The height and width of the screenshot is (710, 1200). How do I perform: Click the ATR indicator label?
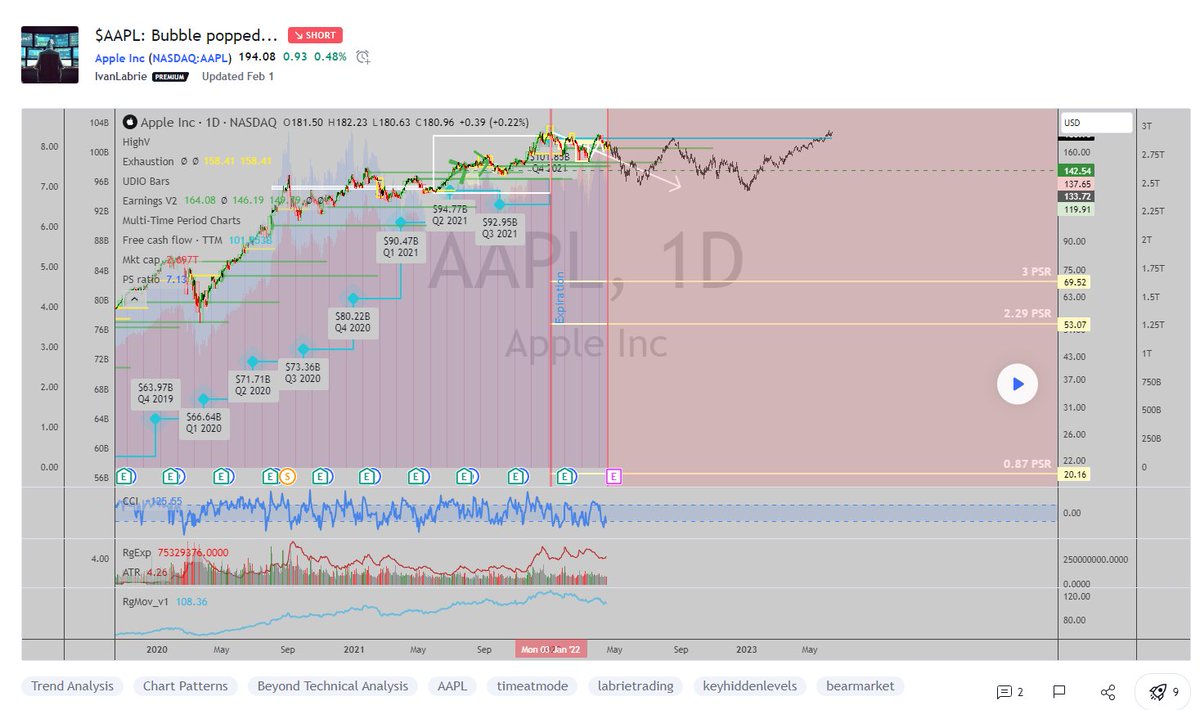[x=132, y=573]
